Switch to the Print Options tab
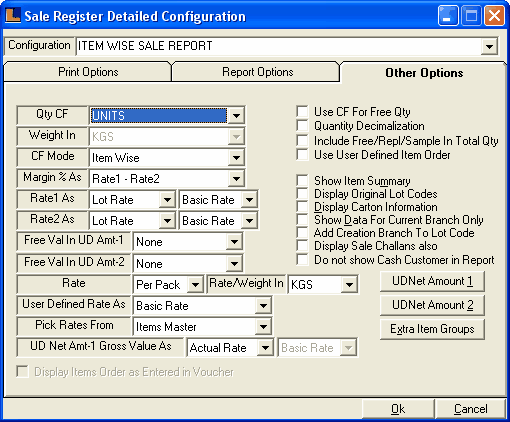 click(x=88, y=72)
